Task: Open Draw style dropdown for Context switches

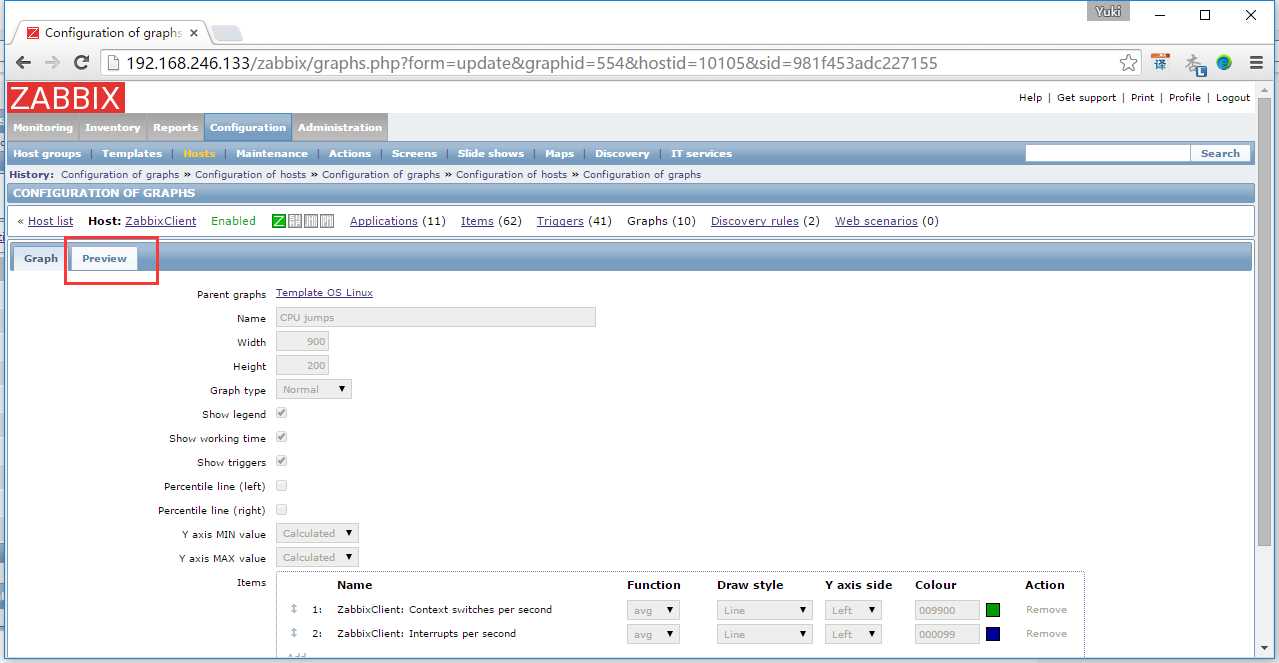Action: [765, 609]
